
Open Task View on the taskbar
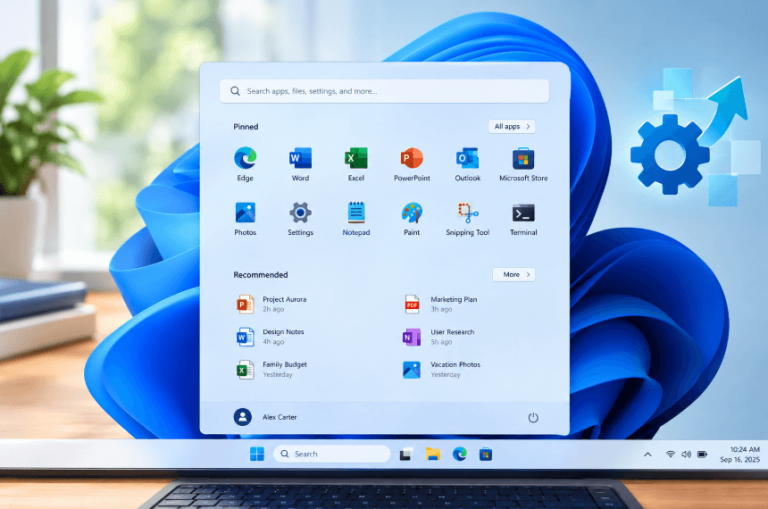[x=405, y=455]
